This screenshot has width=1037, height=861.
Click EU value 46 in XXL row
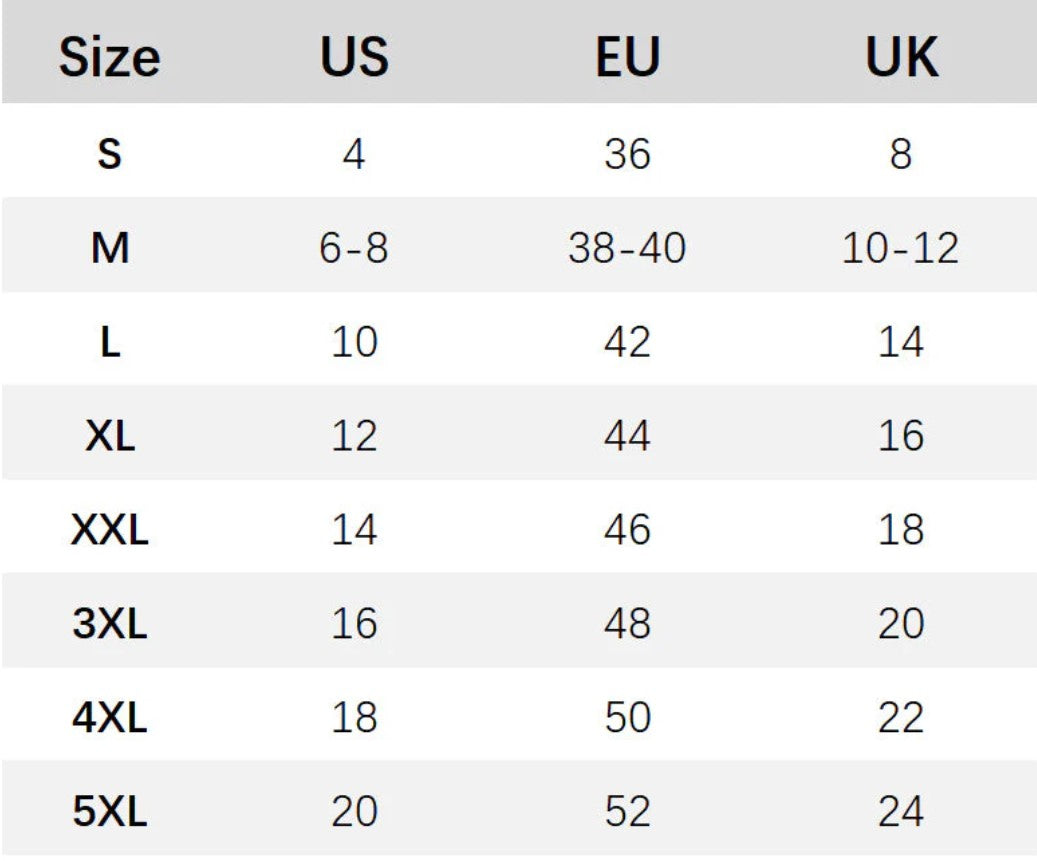pos(627,530)
